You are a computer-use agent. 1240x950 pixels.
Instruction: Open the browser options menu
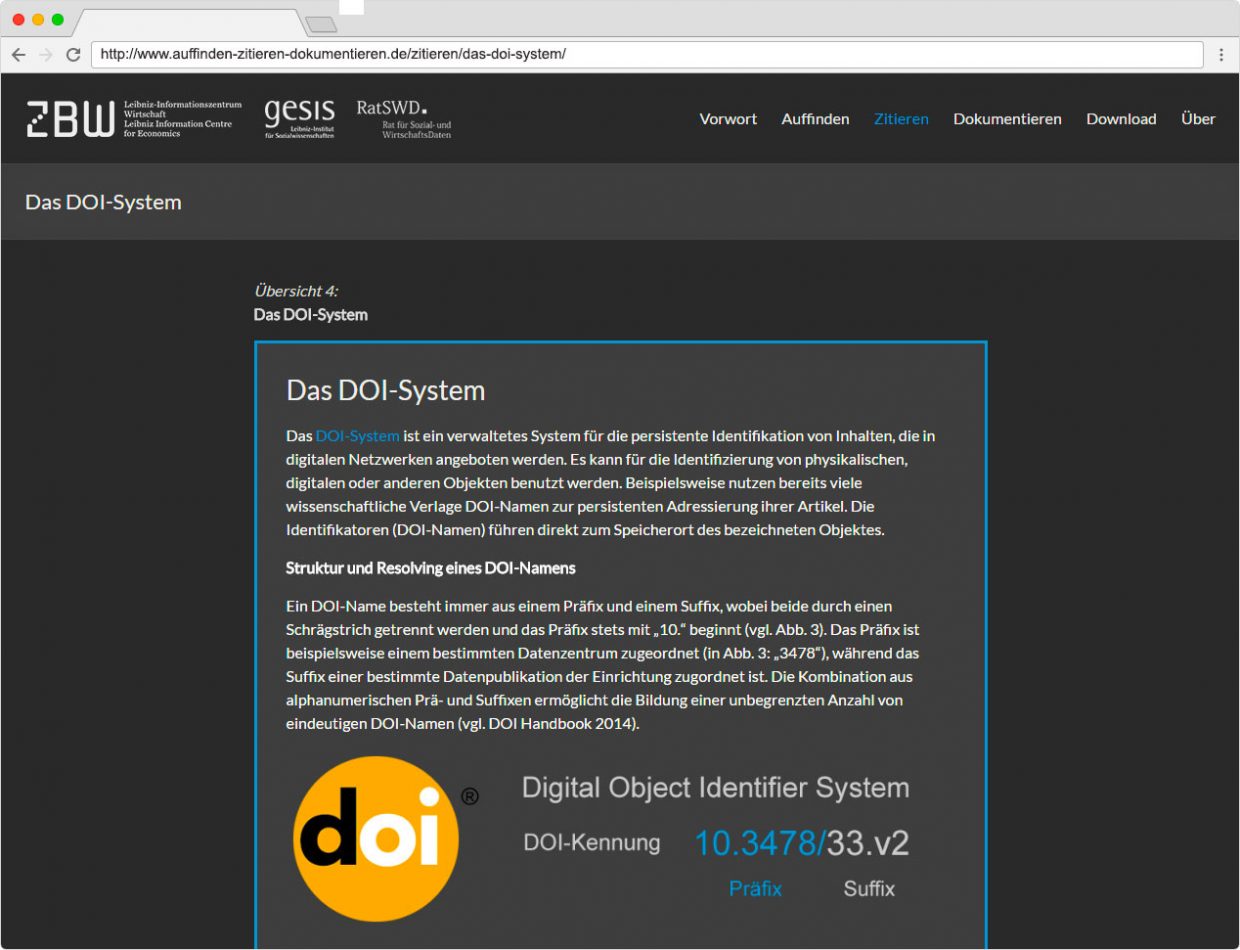tap(1222, 55)
